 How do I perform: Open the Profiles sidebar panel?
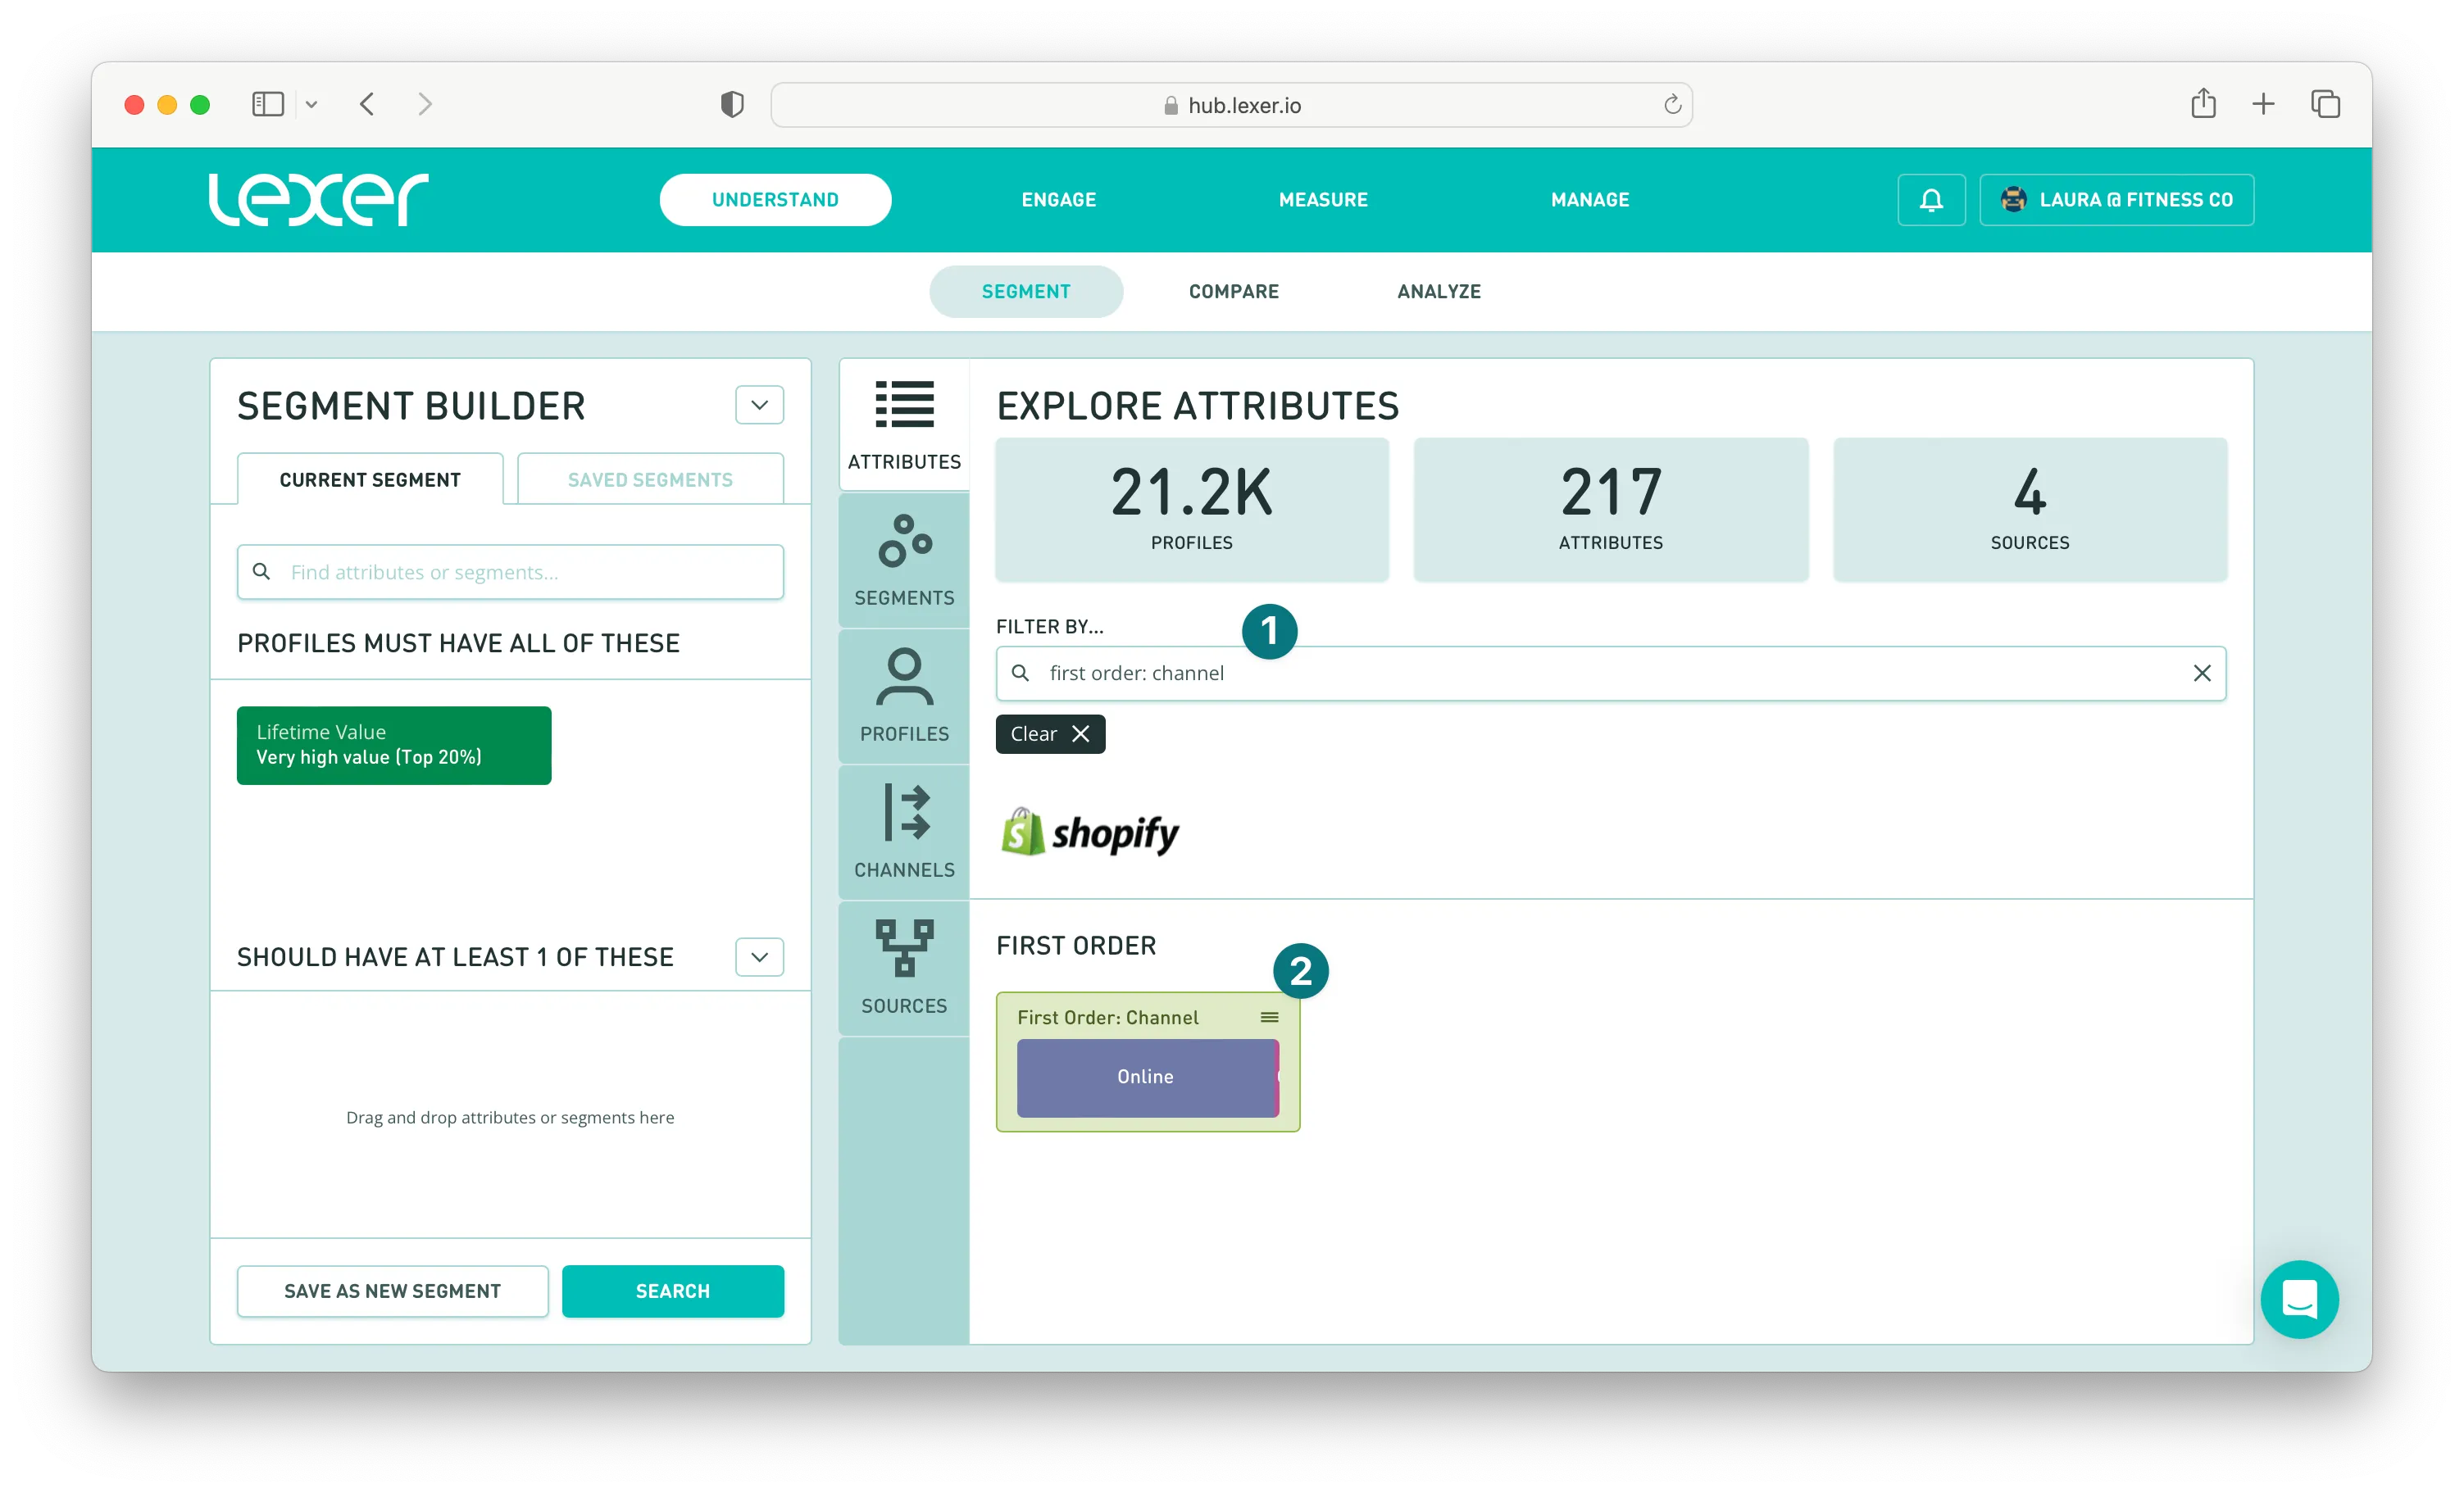pos(904,696)
